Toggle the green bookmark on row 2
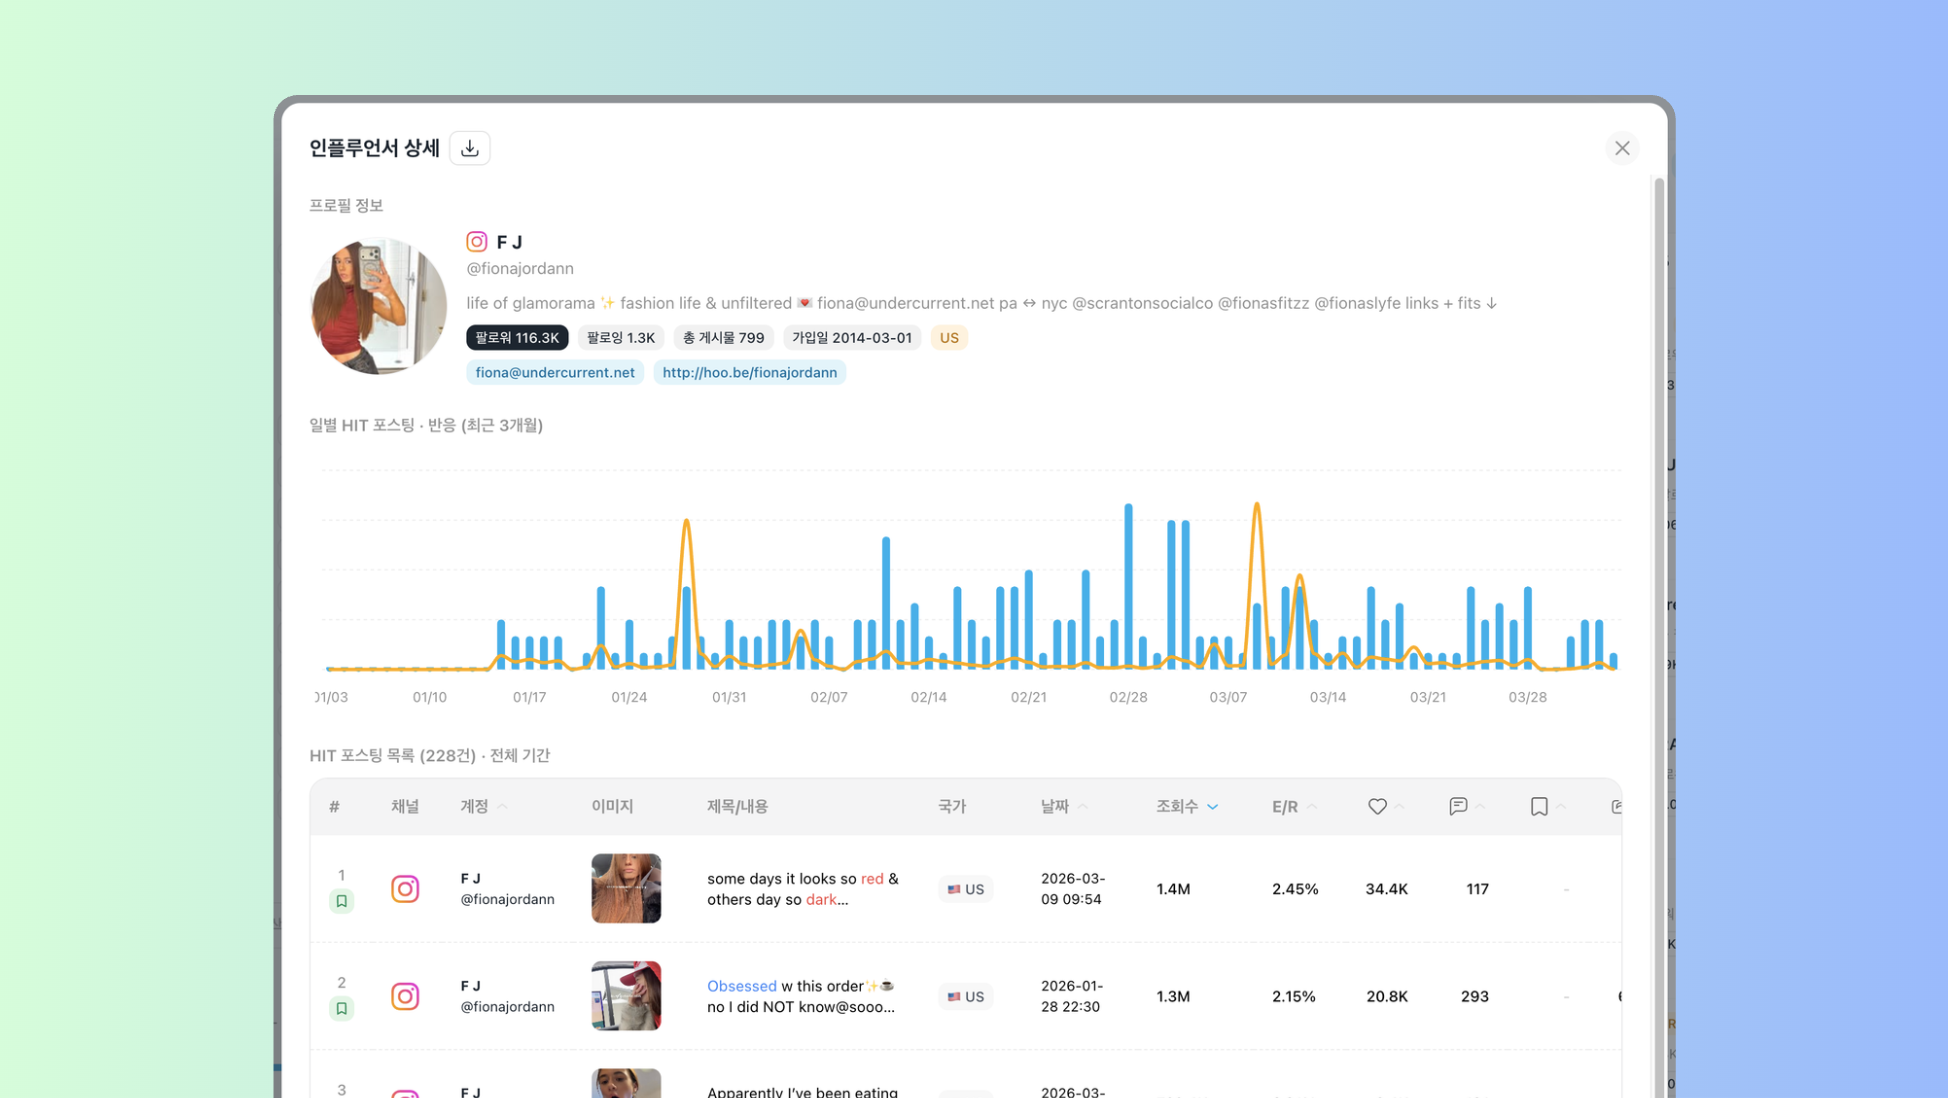This screenshot has height=1098, width=1948. pyautogui.click(x=342, y=1008)
